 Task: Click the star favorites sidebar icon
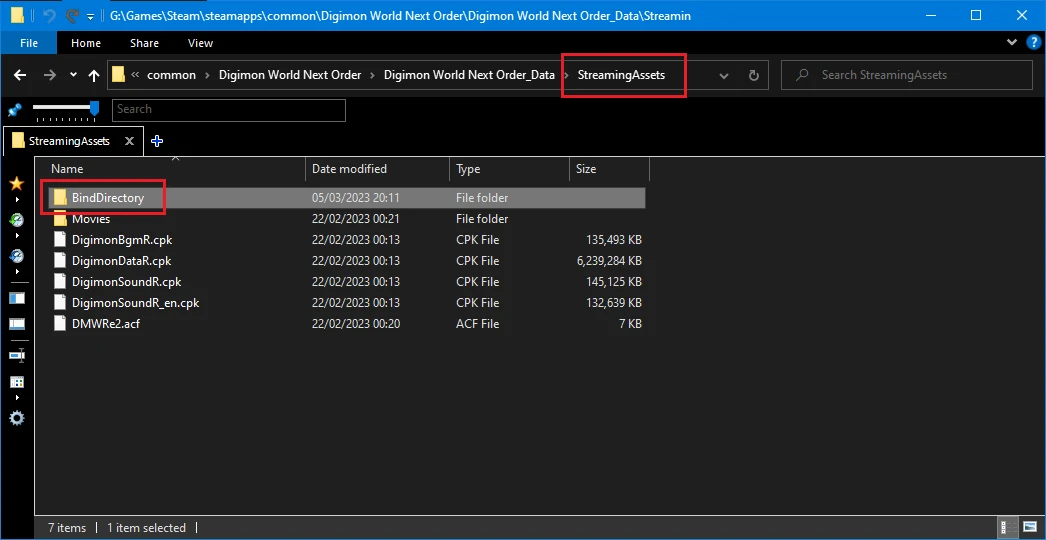pos(17,184)
